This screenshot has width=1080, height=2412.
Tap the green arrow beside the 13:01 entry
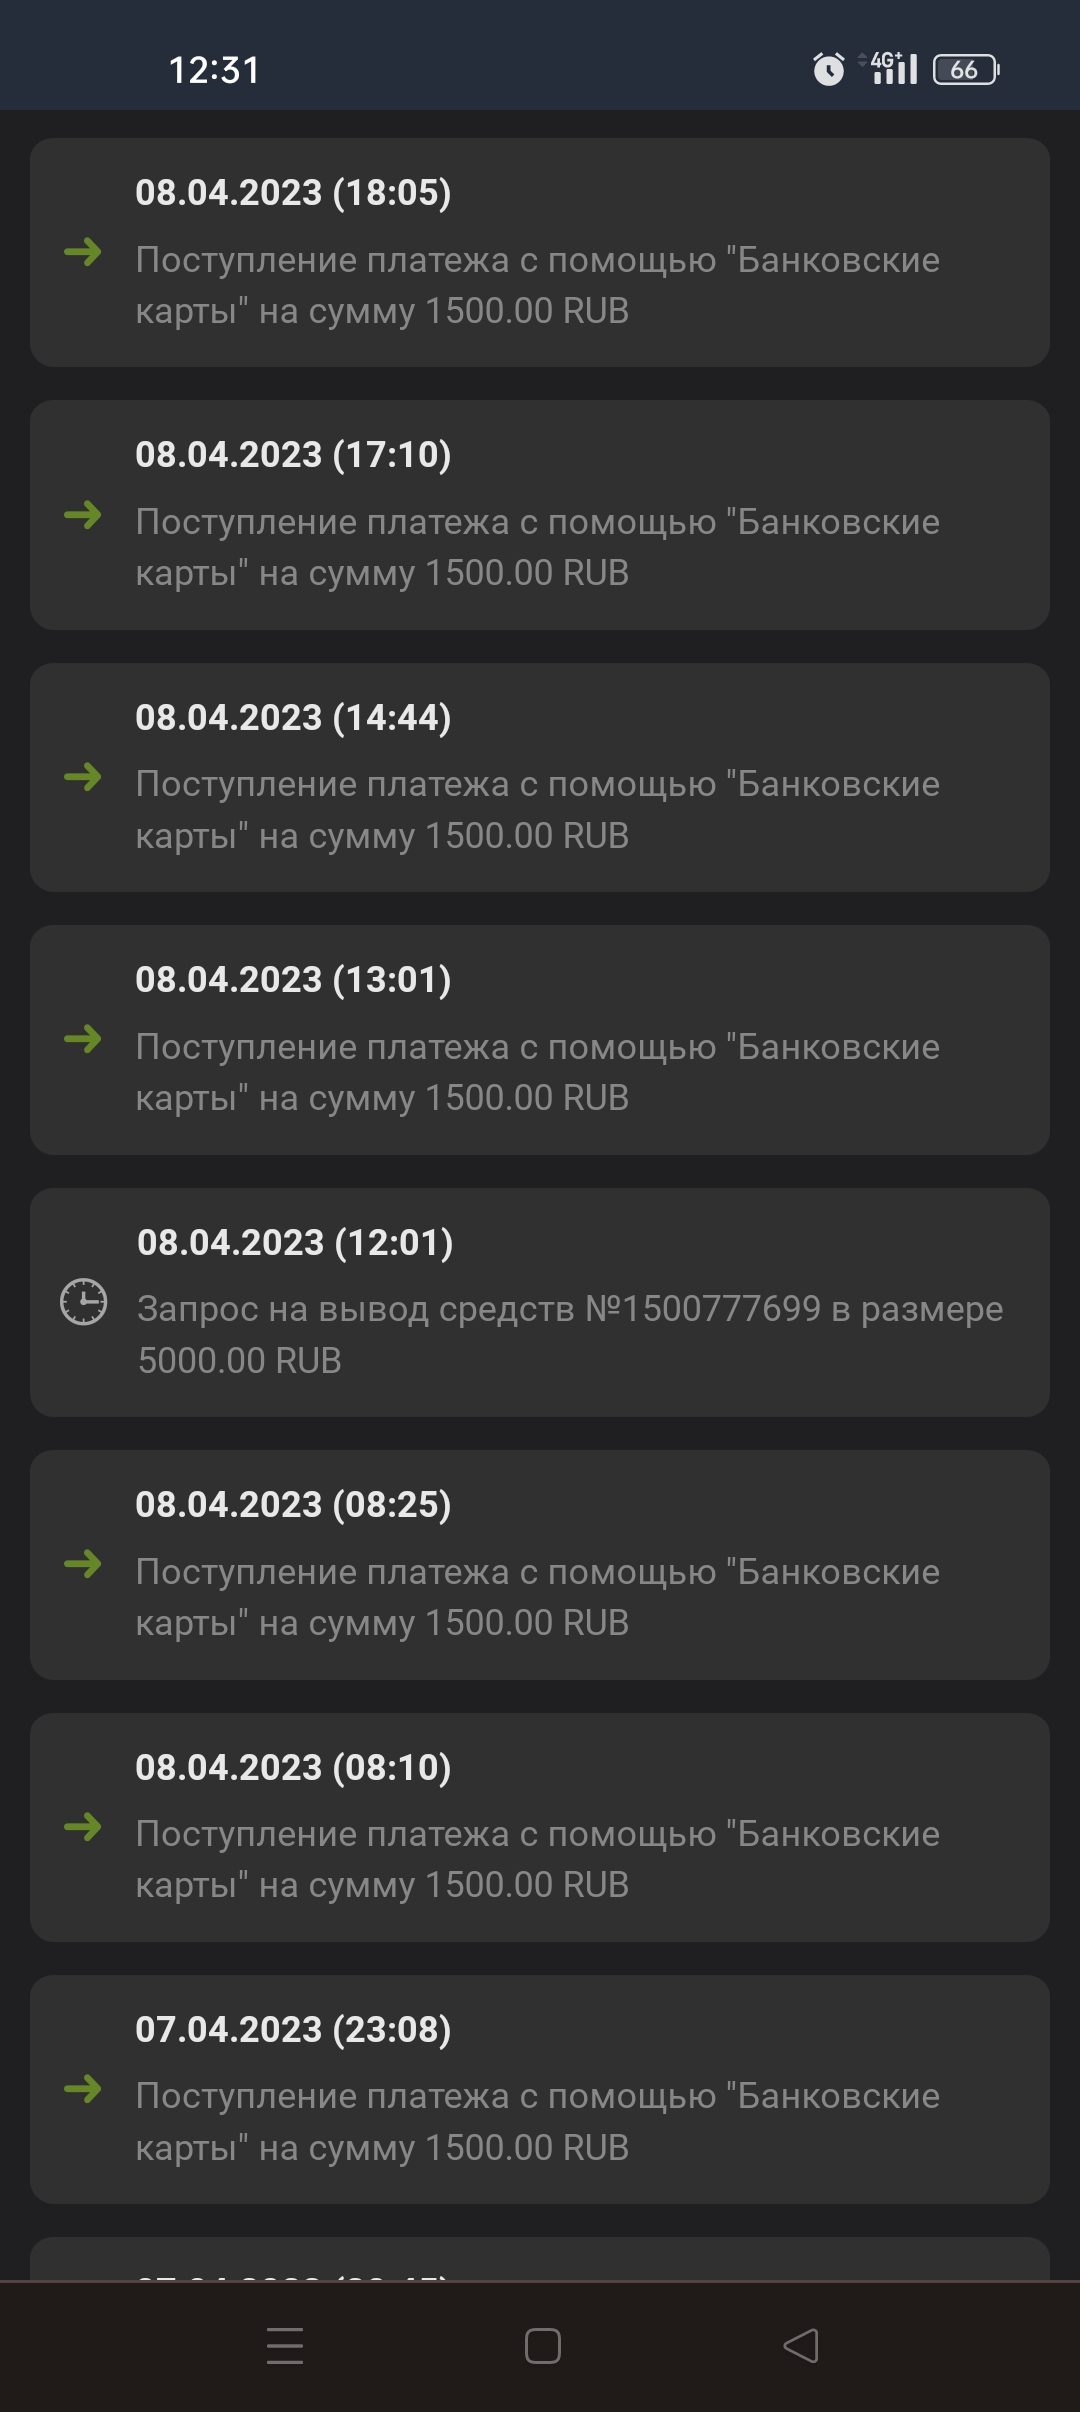[83, 1039]
